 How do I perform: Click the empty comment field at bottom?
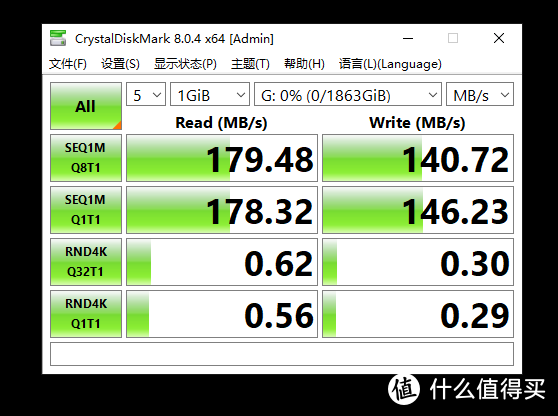click(282, 354)
